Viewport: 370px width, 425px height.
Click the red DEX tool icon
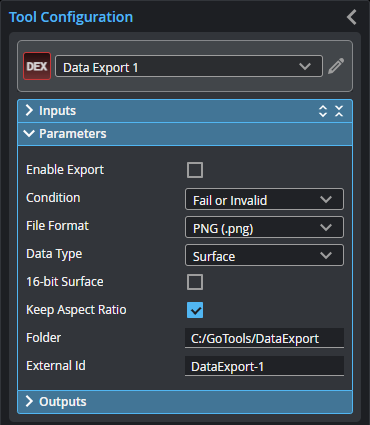[37, 66]
